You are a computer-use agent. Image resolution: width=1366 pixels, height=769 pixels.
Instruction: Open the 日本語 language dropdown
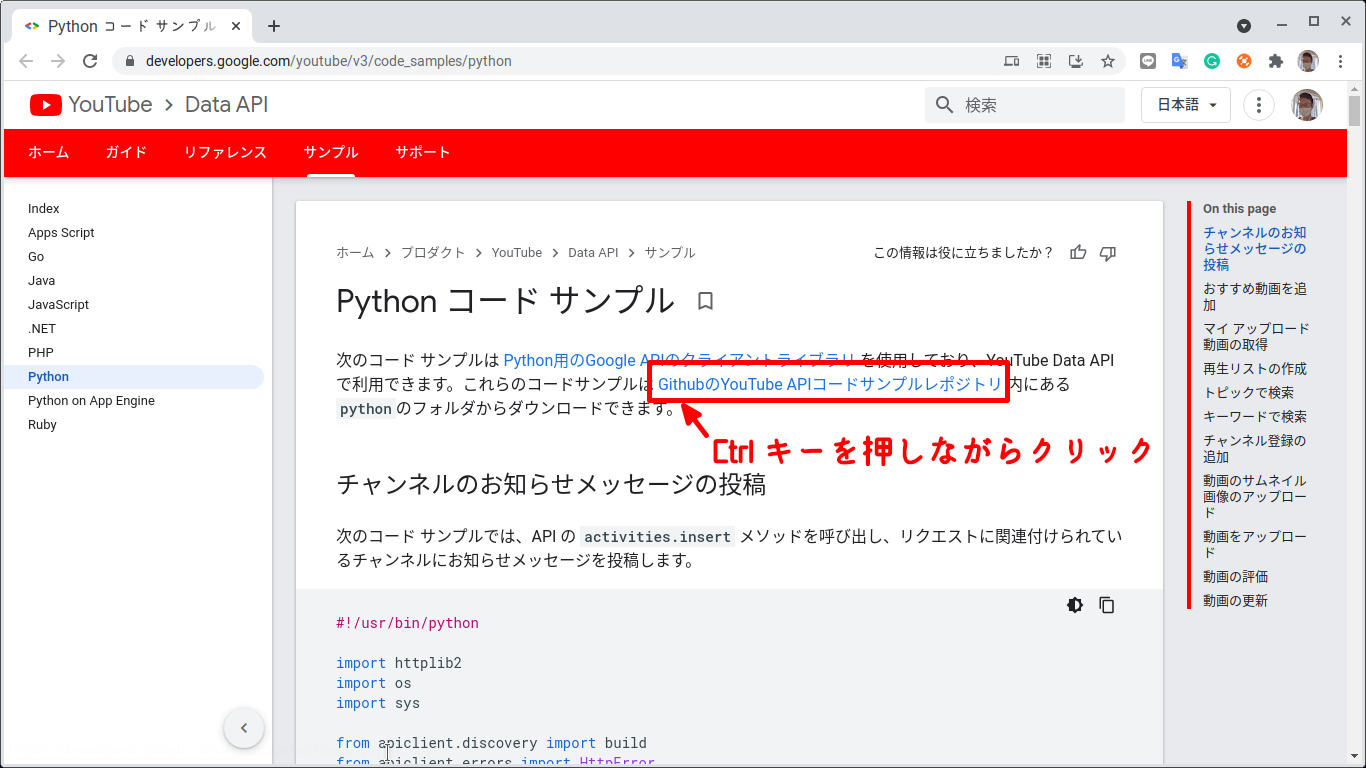tap(1185, 104)
